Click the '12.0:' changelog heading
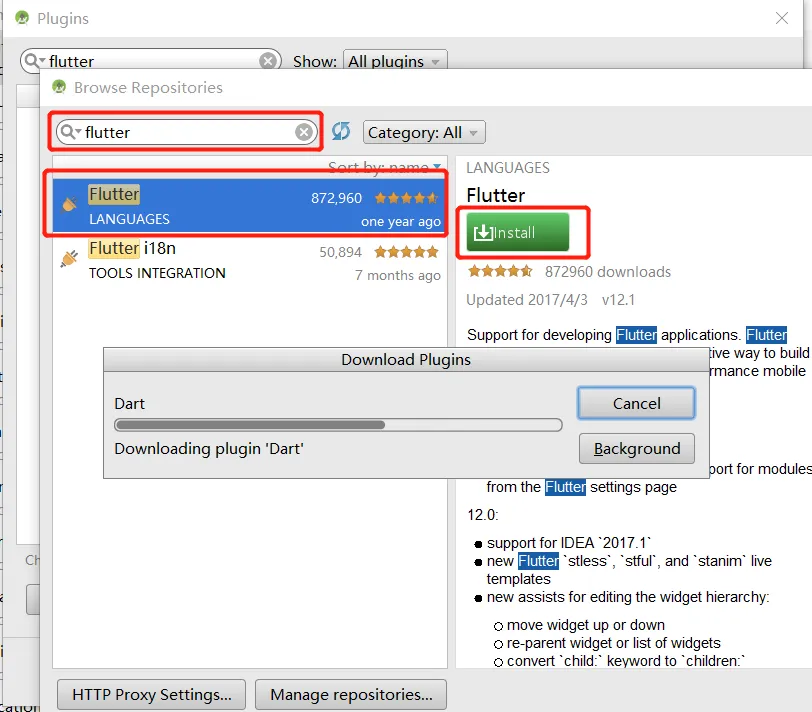 coord(483,515)
